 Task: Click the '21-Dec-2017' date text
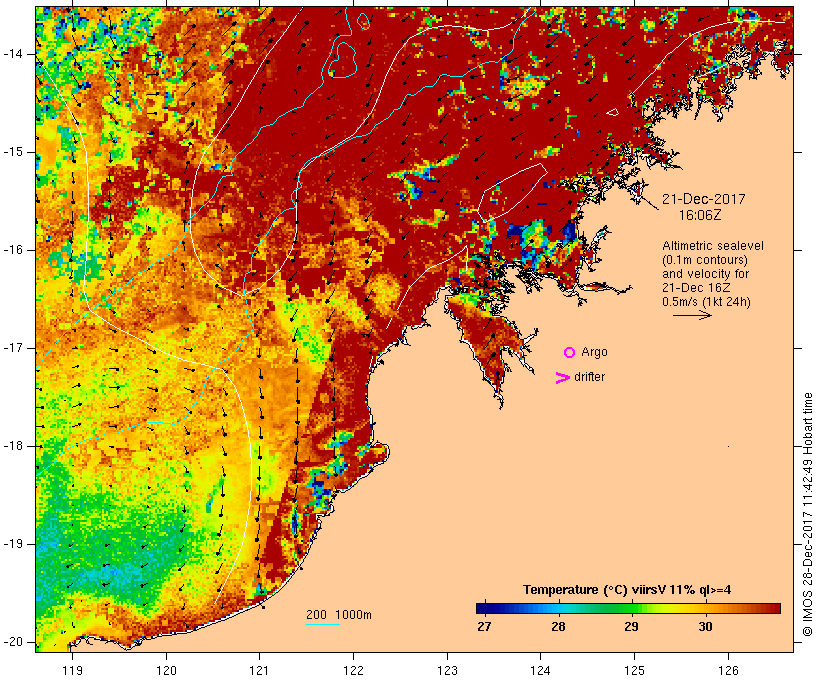tap(703, 199)
